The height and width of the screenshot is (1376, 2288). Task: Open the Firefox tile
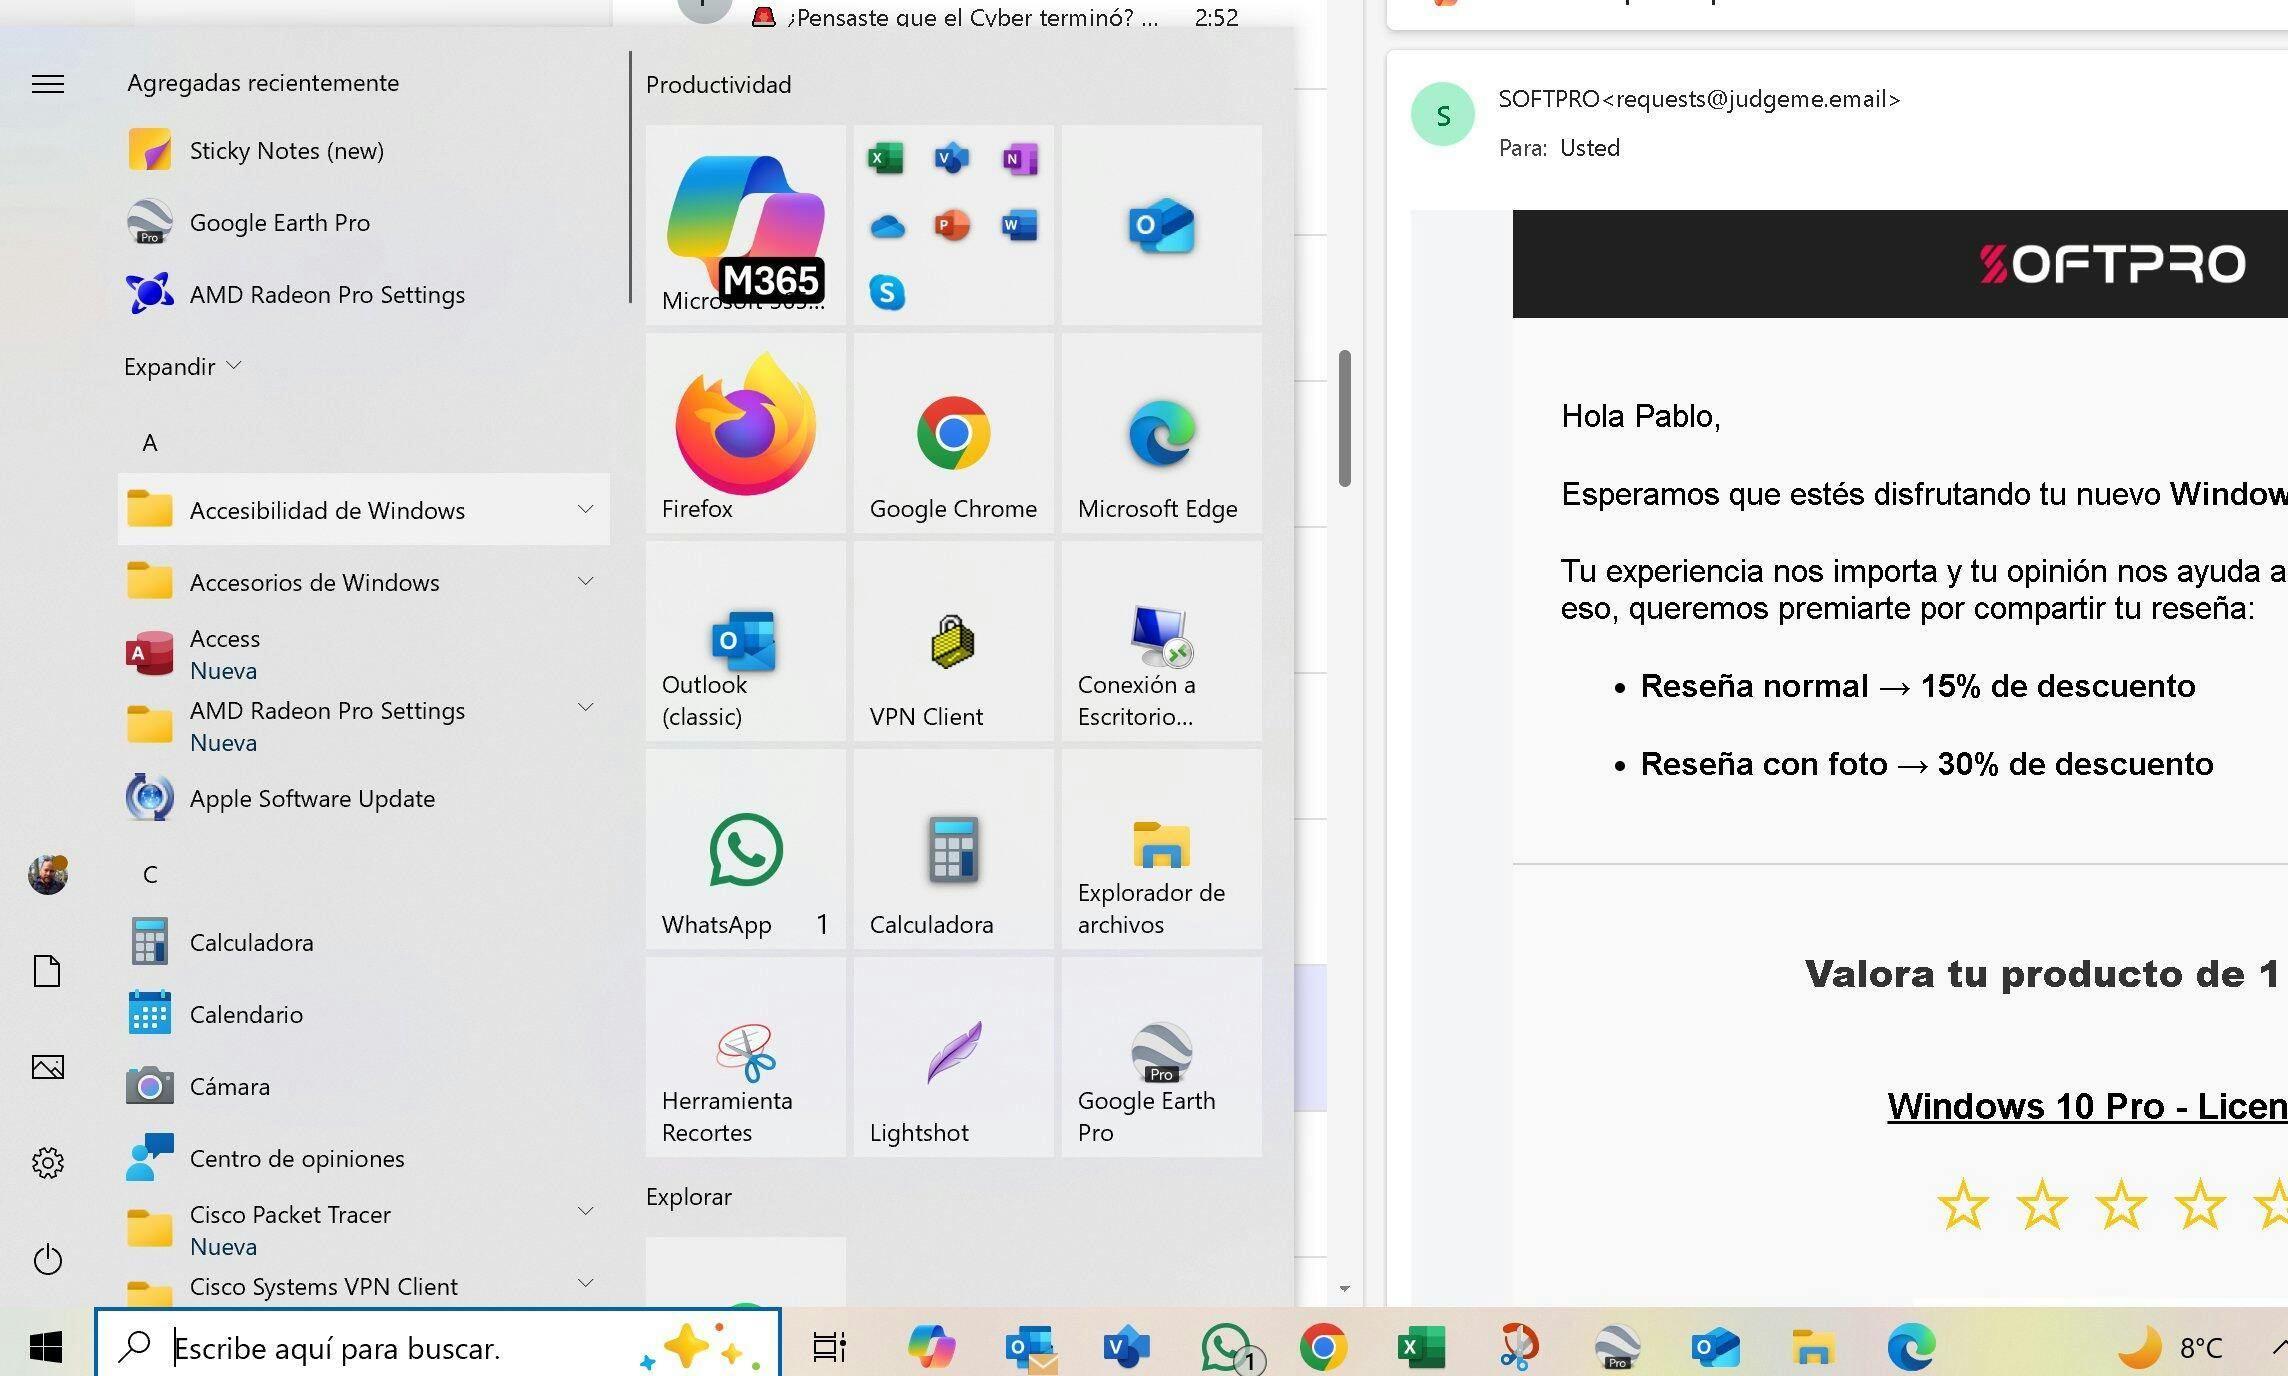[745, 432]
